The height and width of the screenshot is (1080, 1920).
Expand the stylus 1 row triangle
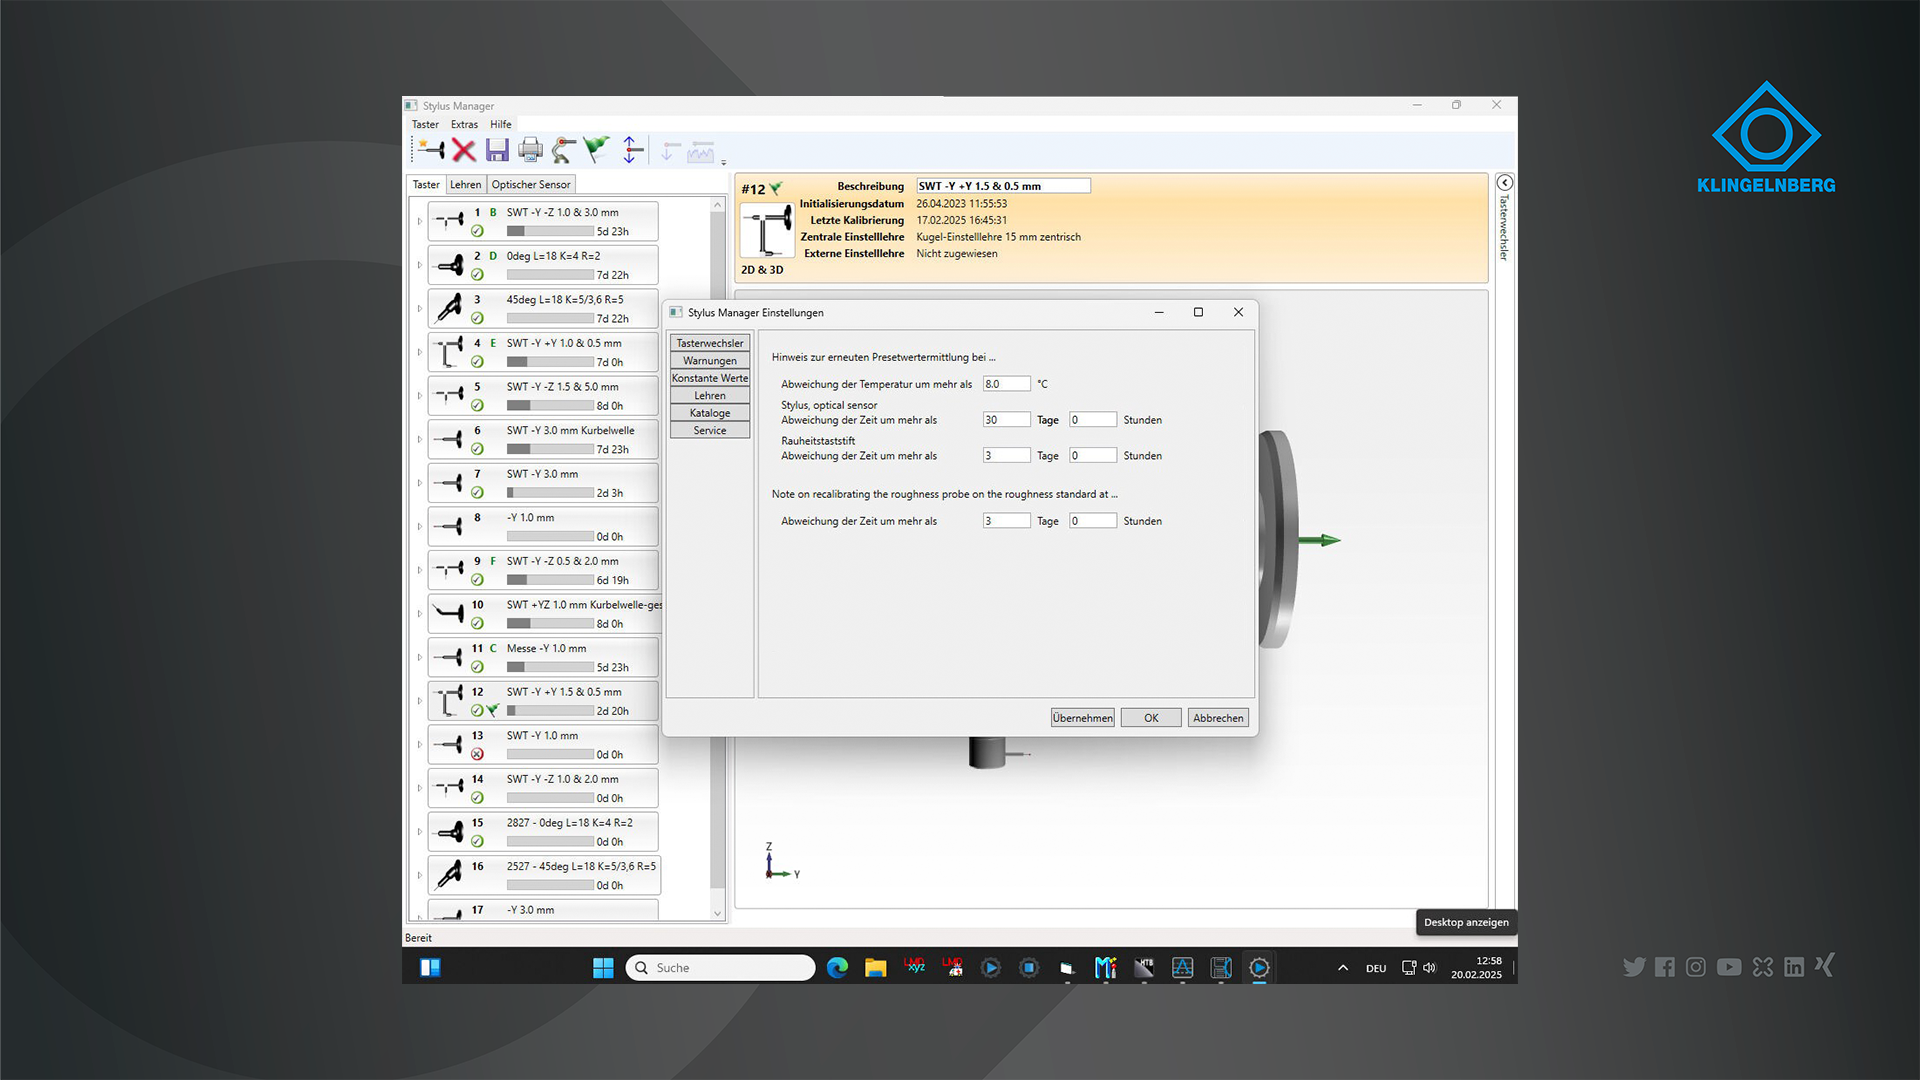420,222
